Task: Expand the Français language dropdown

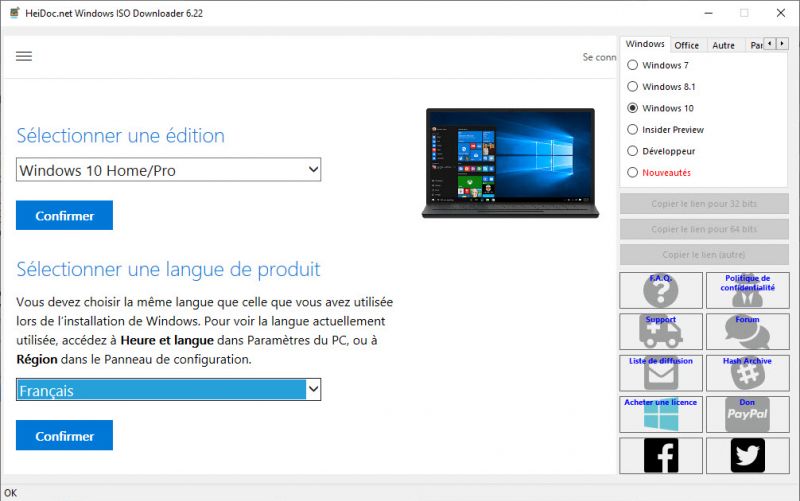Action: click(168, 390)
